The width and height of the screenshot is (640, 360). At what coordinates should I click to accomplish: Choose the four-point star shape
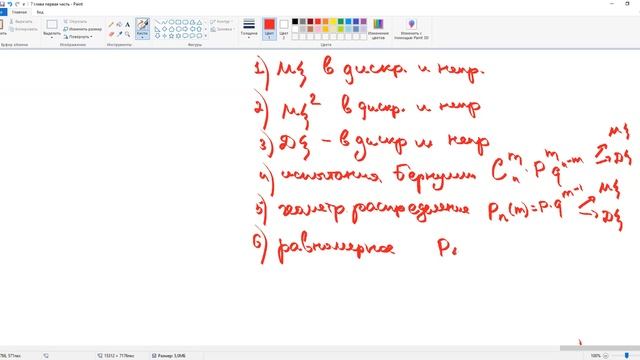pyautogui.click(x=164, y=36)
